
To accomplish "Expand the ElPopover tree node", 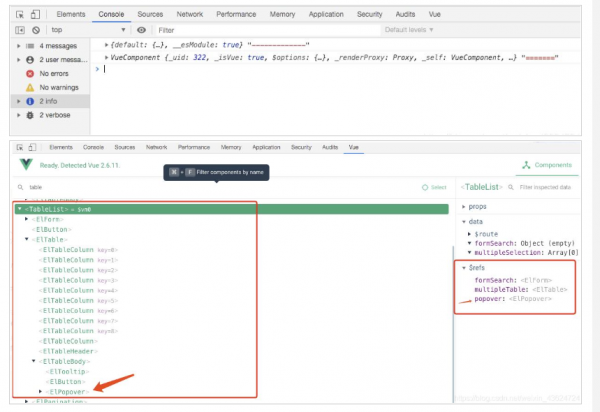I will coord(41,391).
